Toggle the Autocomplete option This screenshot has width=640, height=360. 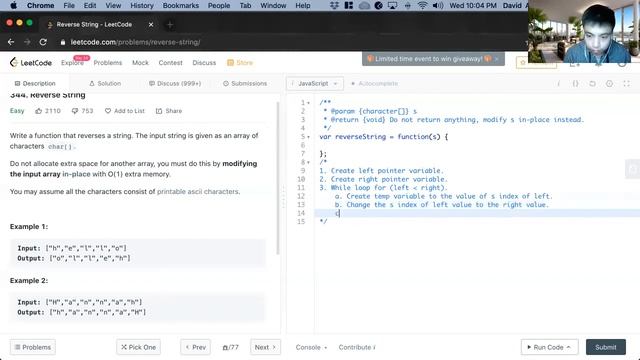(x=374, y=83)
